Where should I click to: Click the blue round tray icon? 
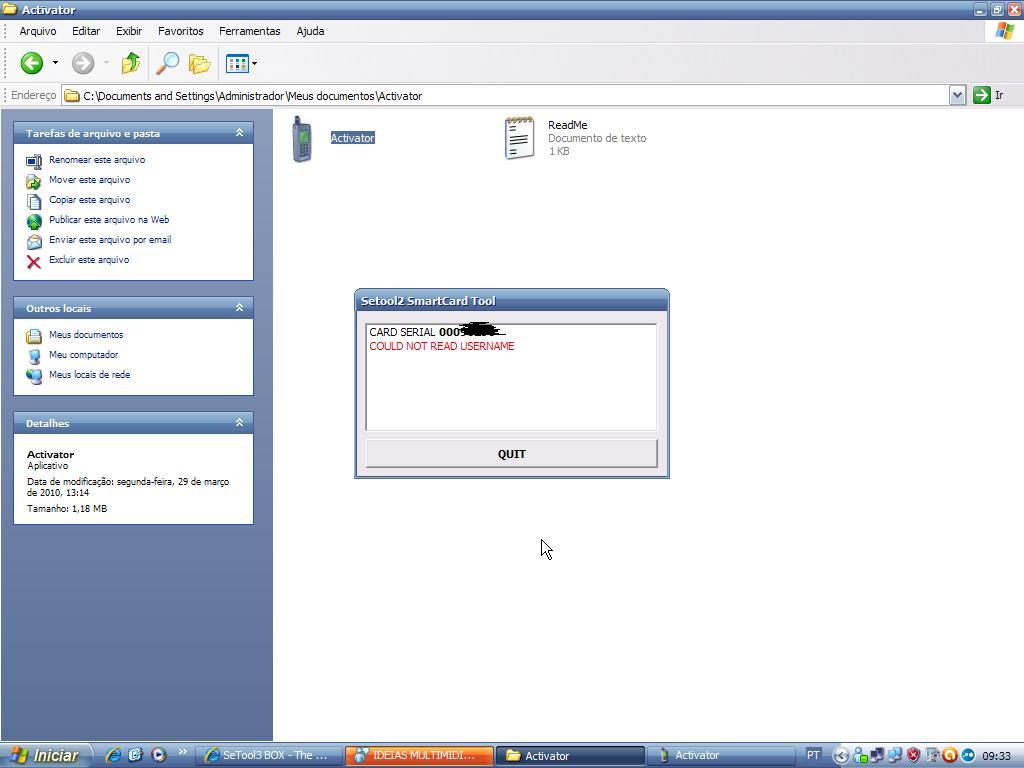(x=967, y=756)
